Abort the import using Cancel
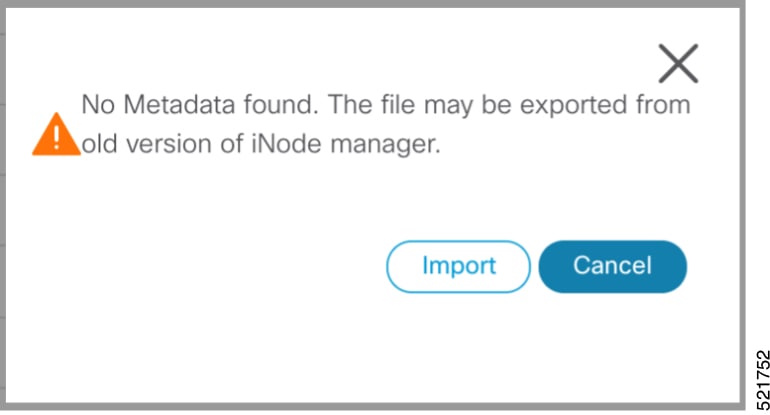Screen dimensions: 770x415 612,267
